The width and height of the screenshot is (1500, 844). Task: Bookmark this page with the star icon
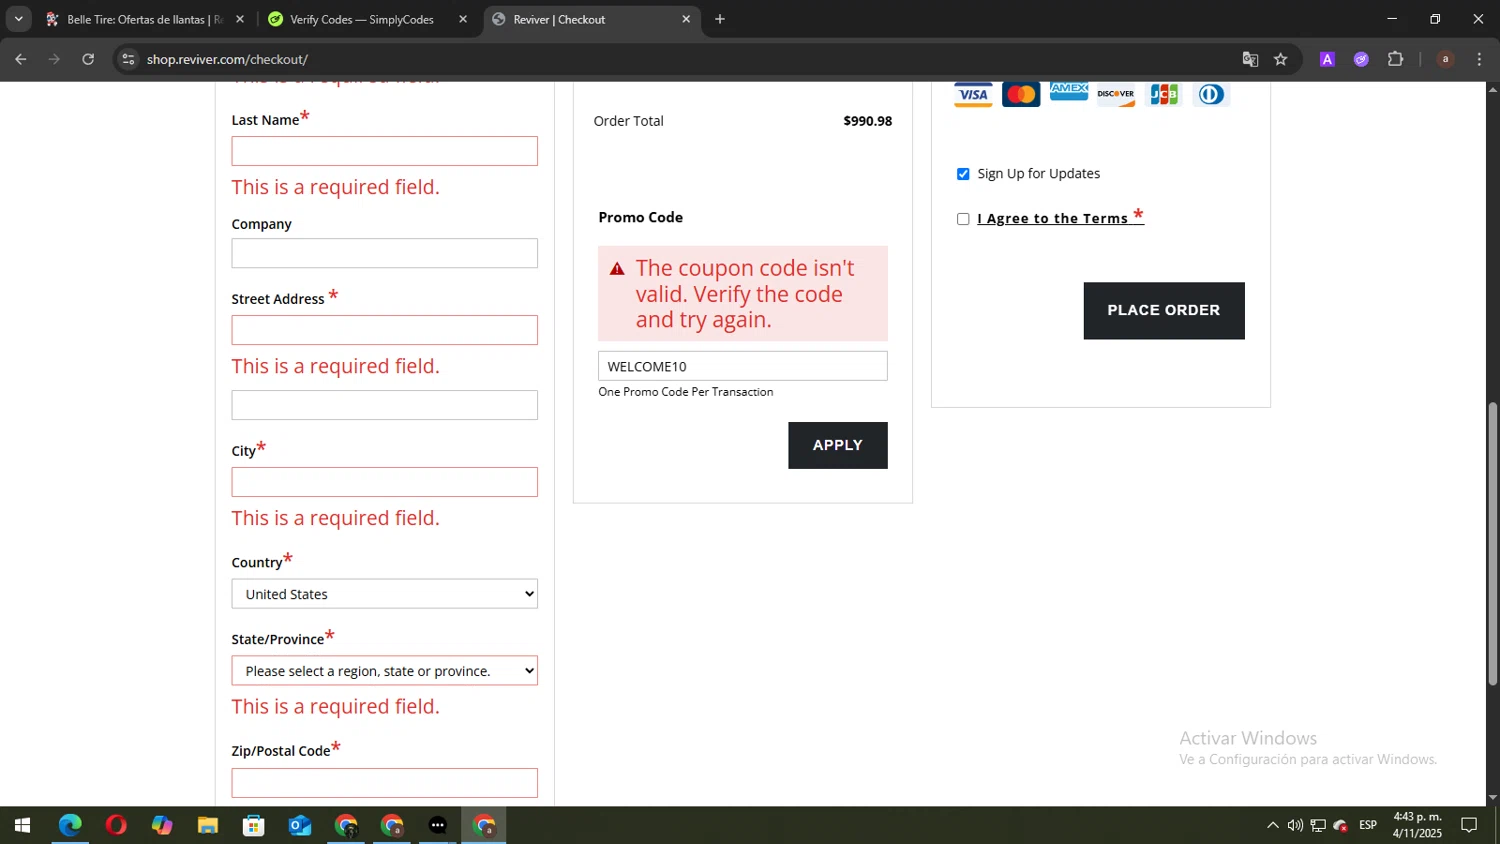tap(1281, 59)
